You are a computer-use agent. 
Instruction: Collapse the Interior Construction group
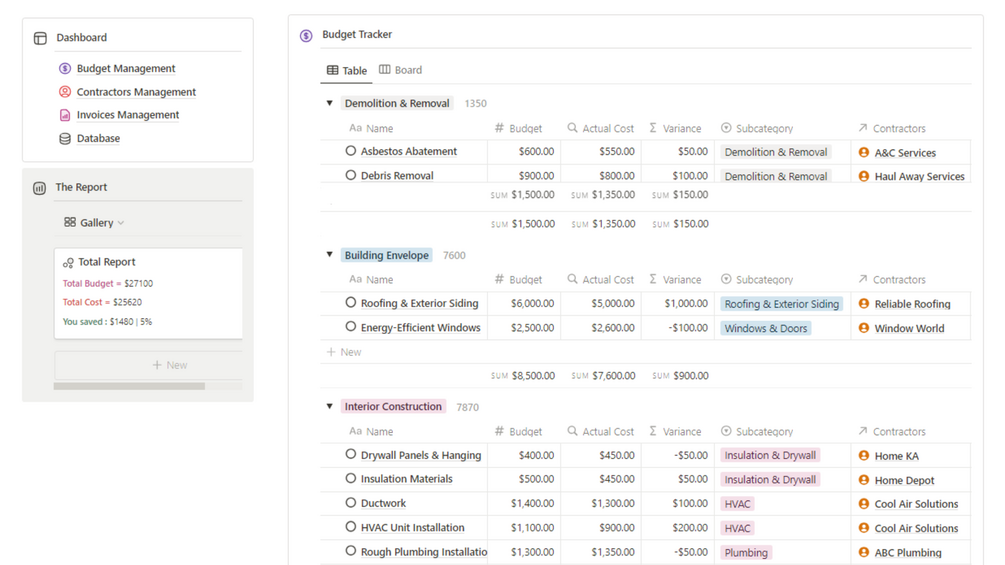point(329,407)
